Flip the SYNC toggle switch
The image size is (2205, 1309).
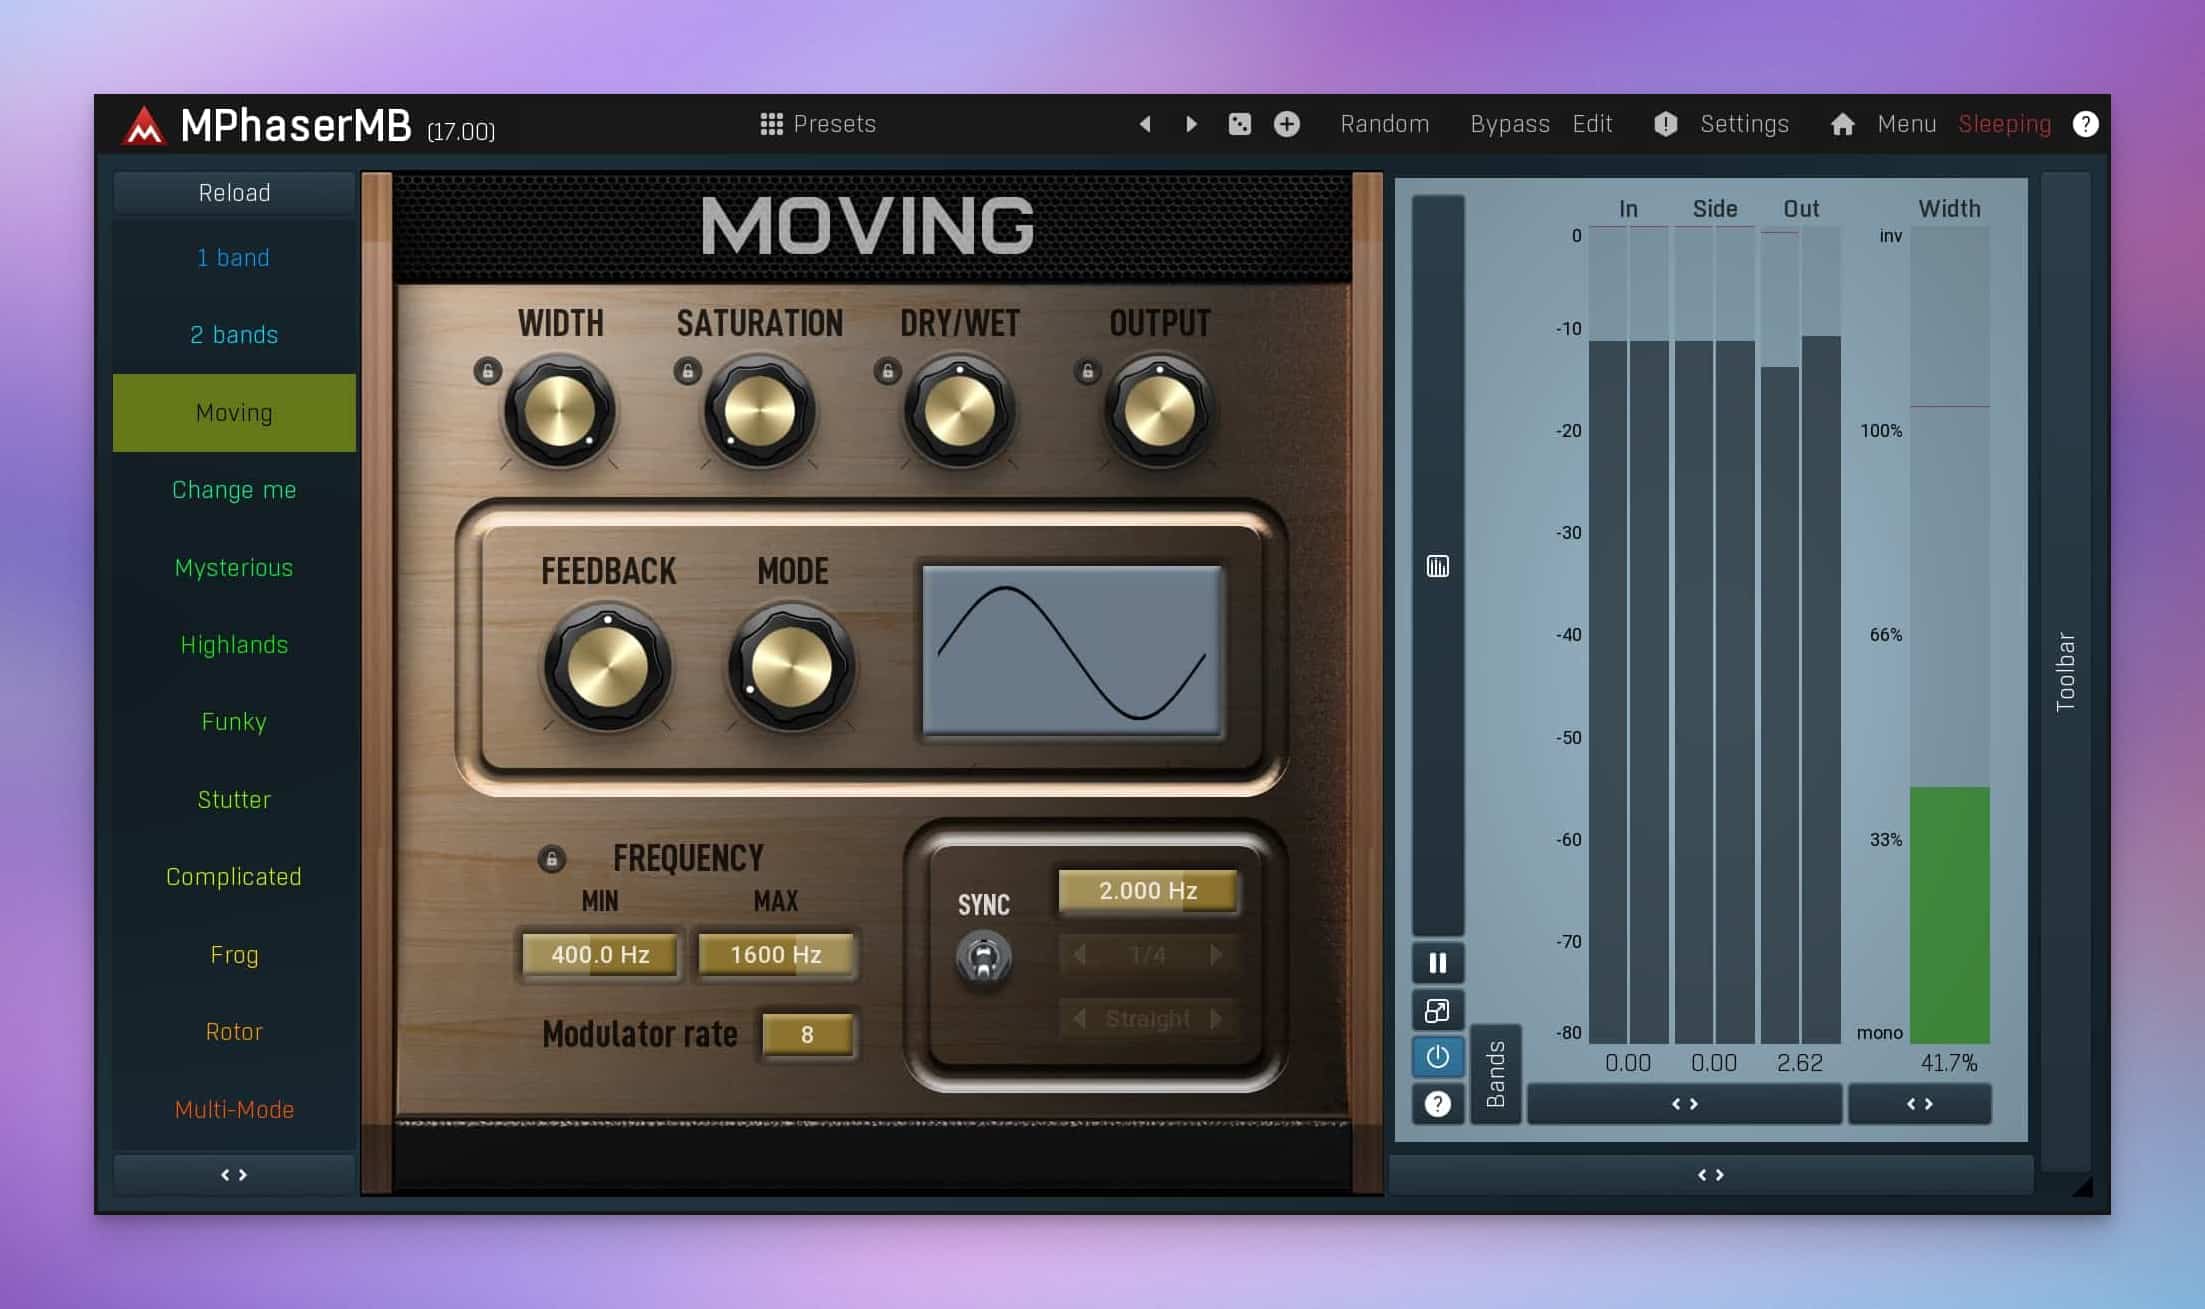coord(984,958)
